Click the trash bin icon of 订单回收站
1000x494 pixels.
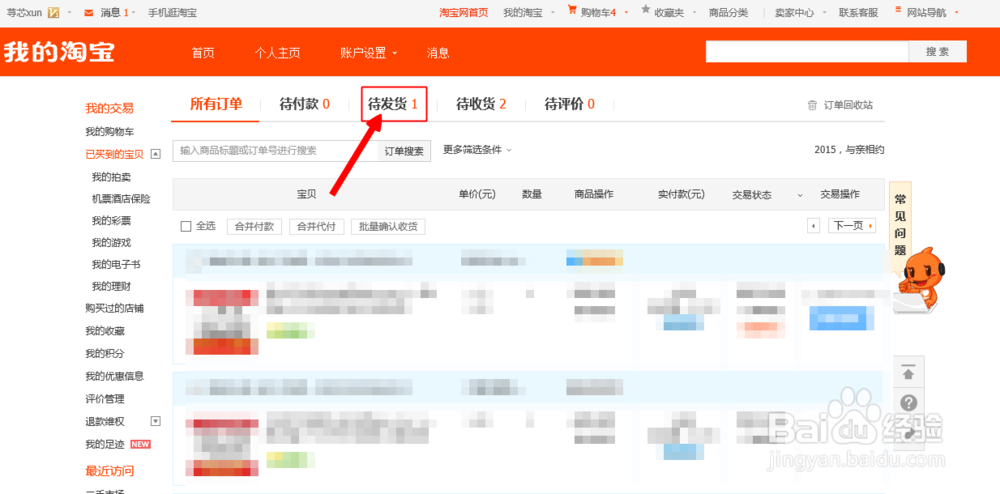pos(812,105)
